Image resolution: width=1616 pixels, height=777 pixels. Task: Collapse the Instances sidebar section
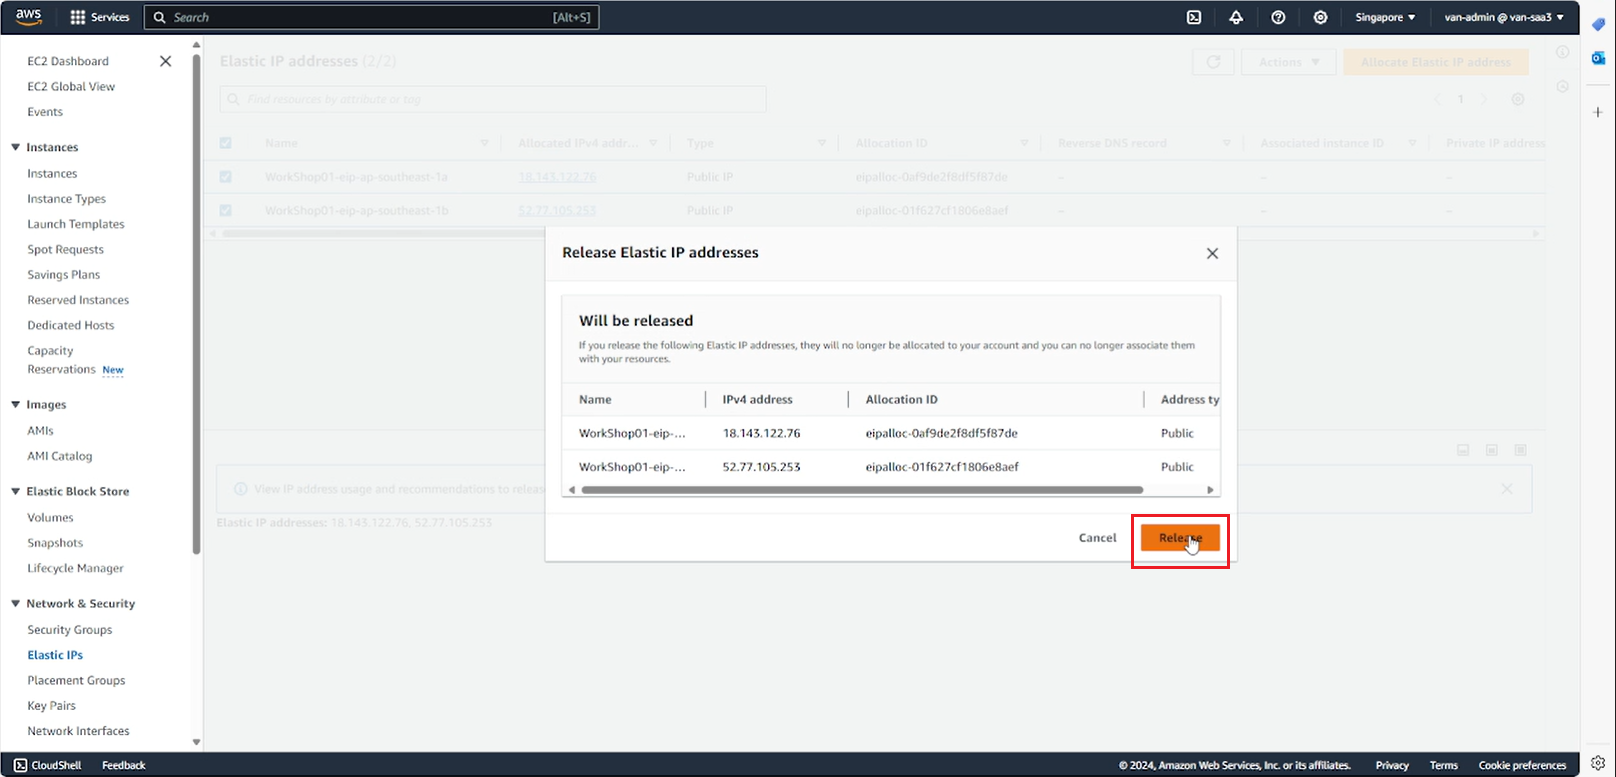(15, 147)
